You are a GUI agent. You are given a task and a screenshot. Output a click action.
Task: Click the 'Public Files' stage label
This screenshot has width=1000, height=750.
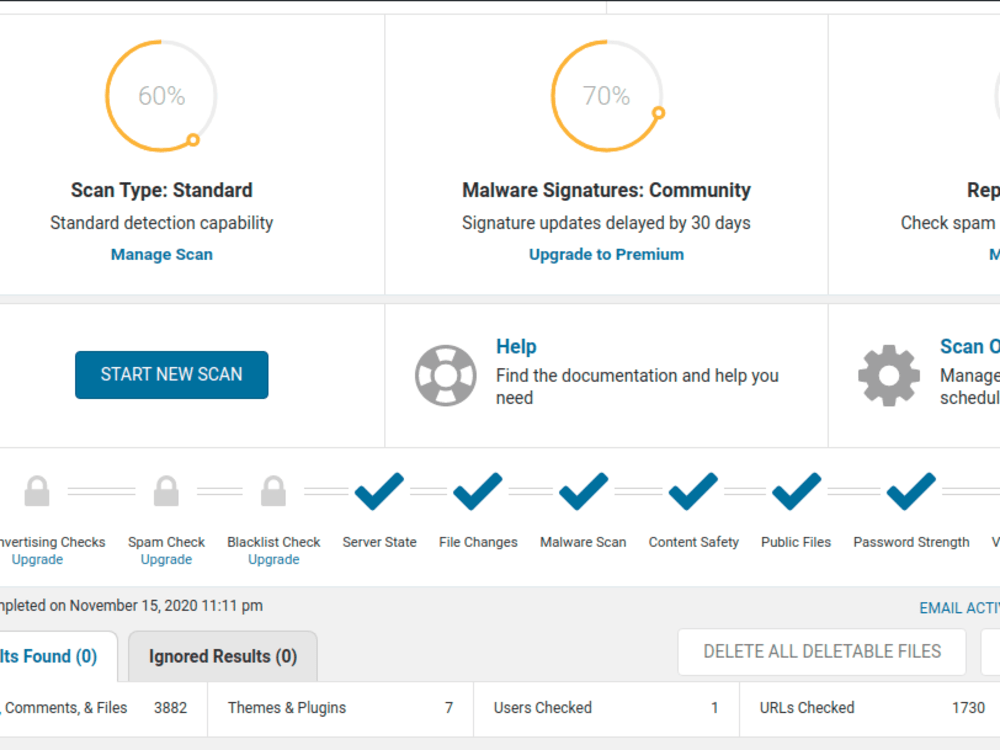point(796,542)
